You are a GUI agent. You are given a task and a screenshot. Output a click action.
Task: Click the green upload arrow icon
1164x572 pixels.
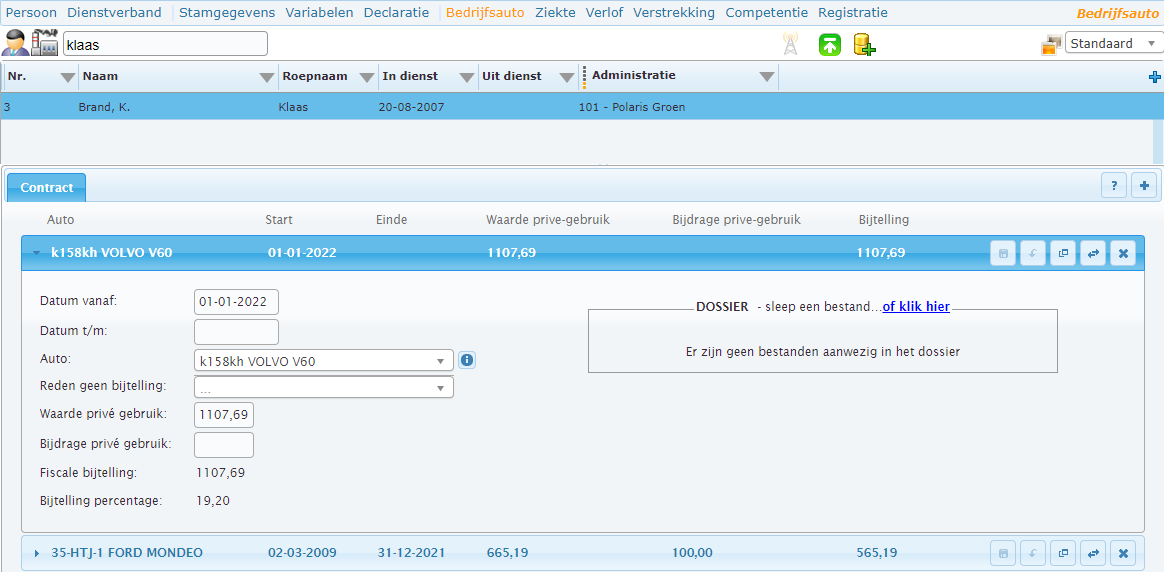829,45
